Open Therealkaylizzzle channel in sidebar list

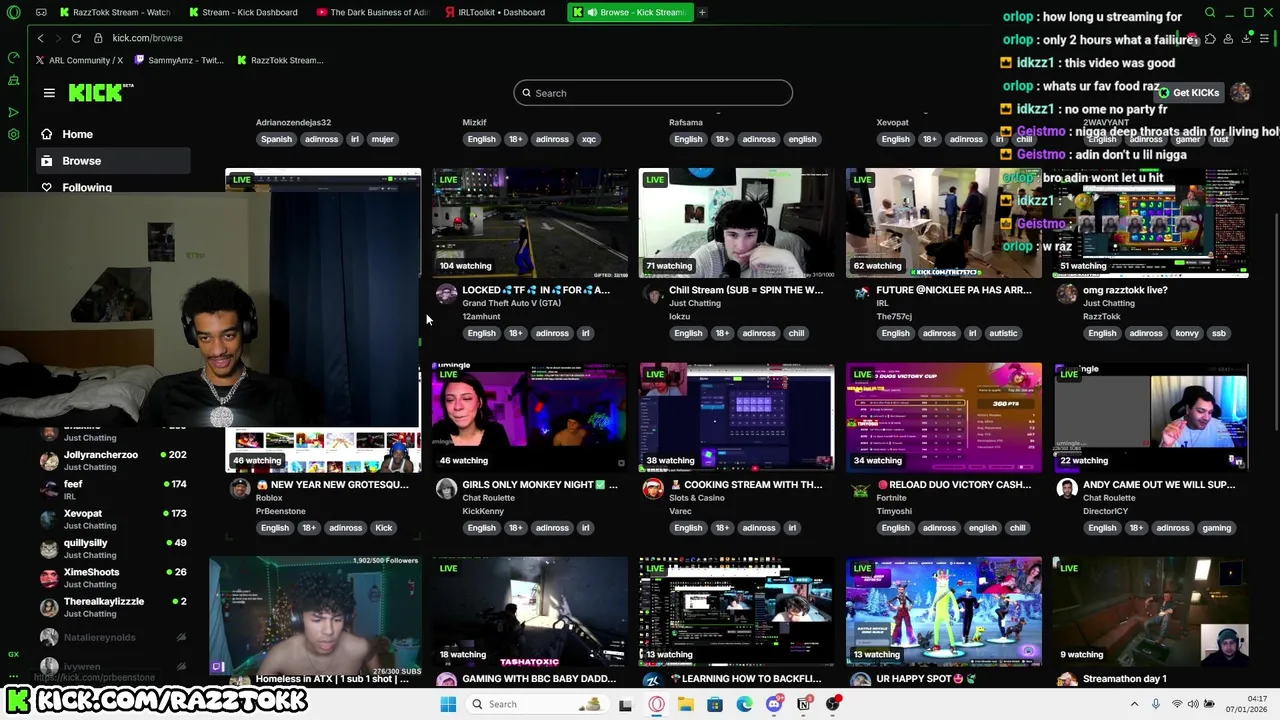112,607
